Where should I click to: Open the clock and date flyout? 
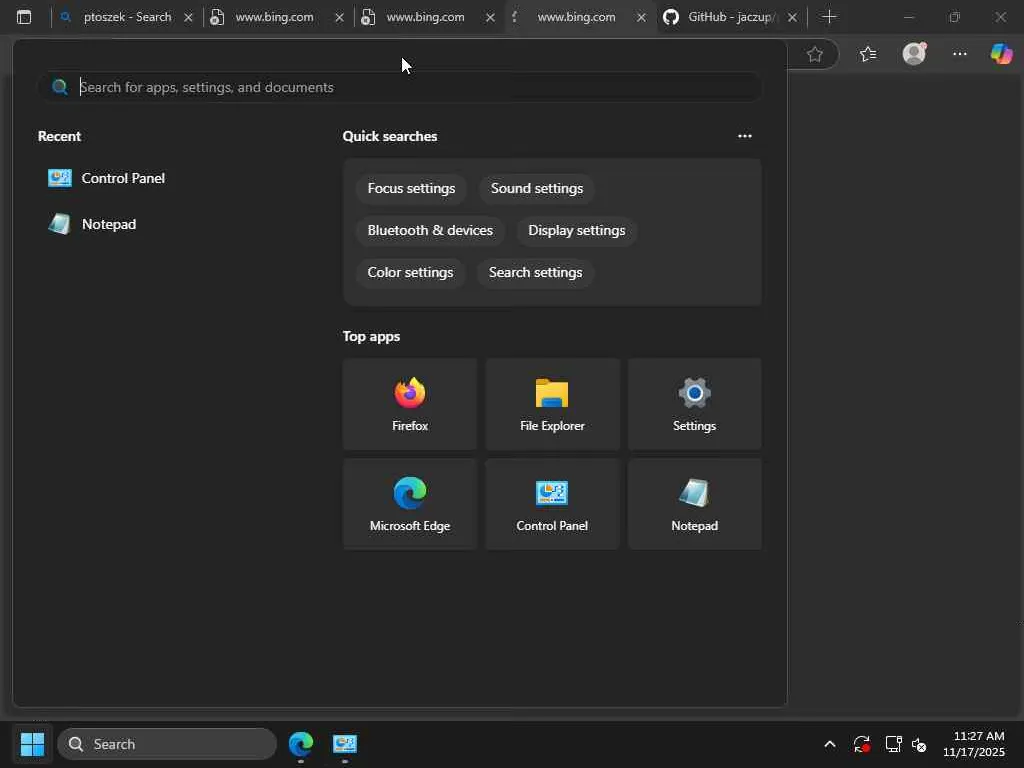coord(973,744)
